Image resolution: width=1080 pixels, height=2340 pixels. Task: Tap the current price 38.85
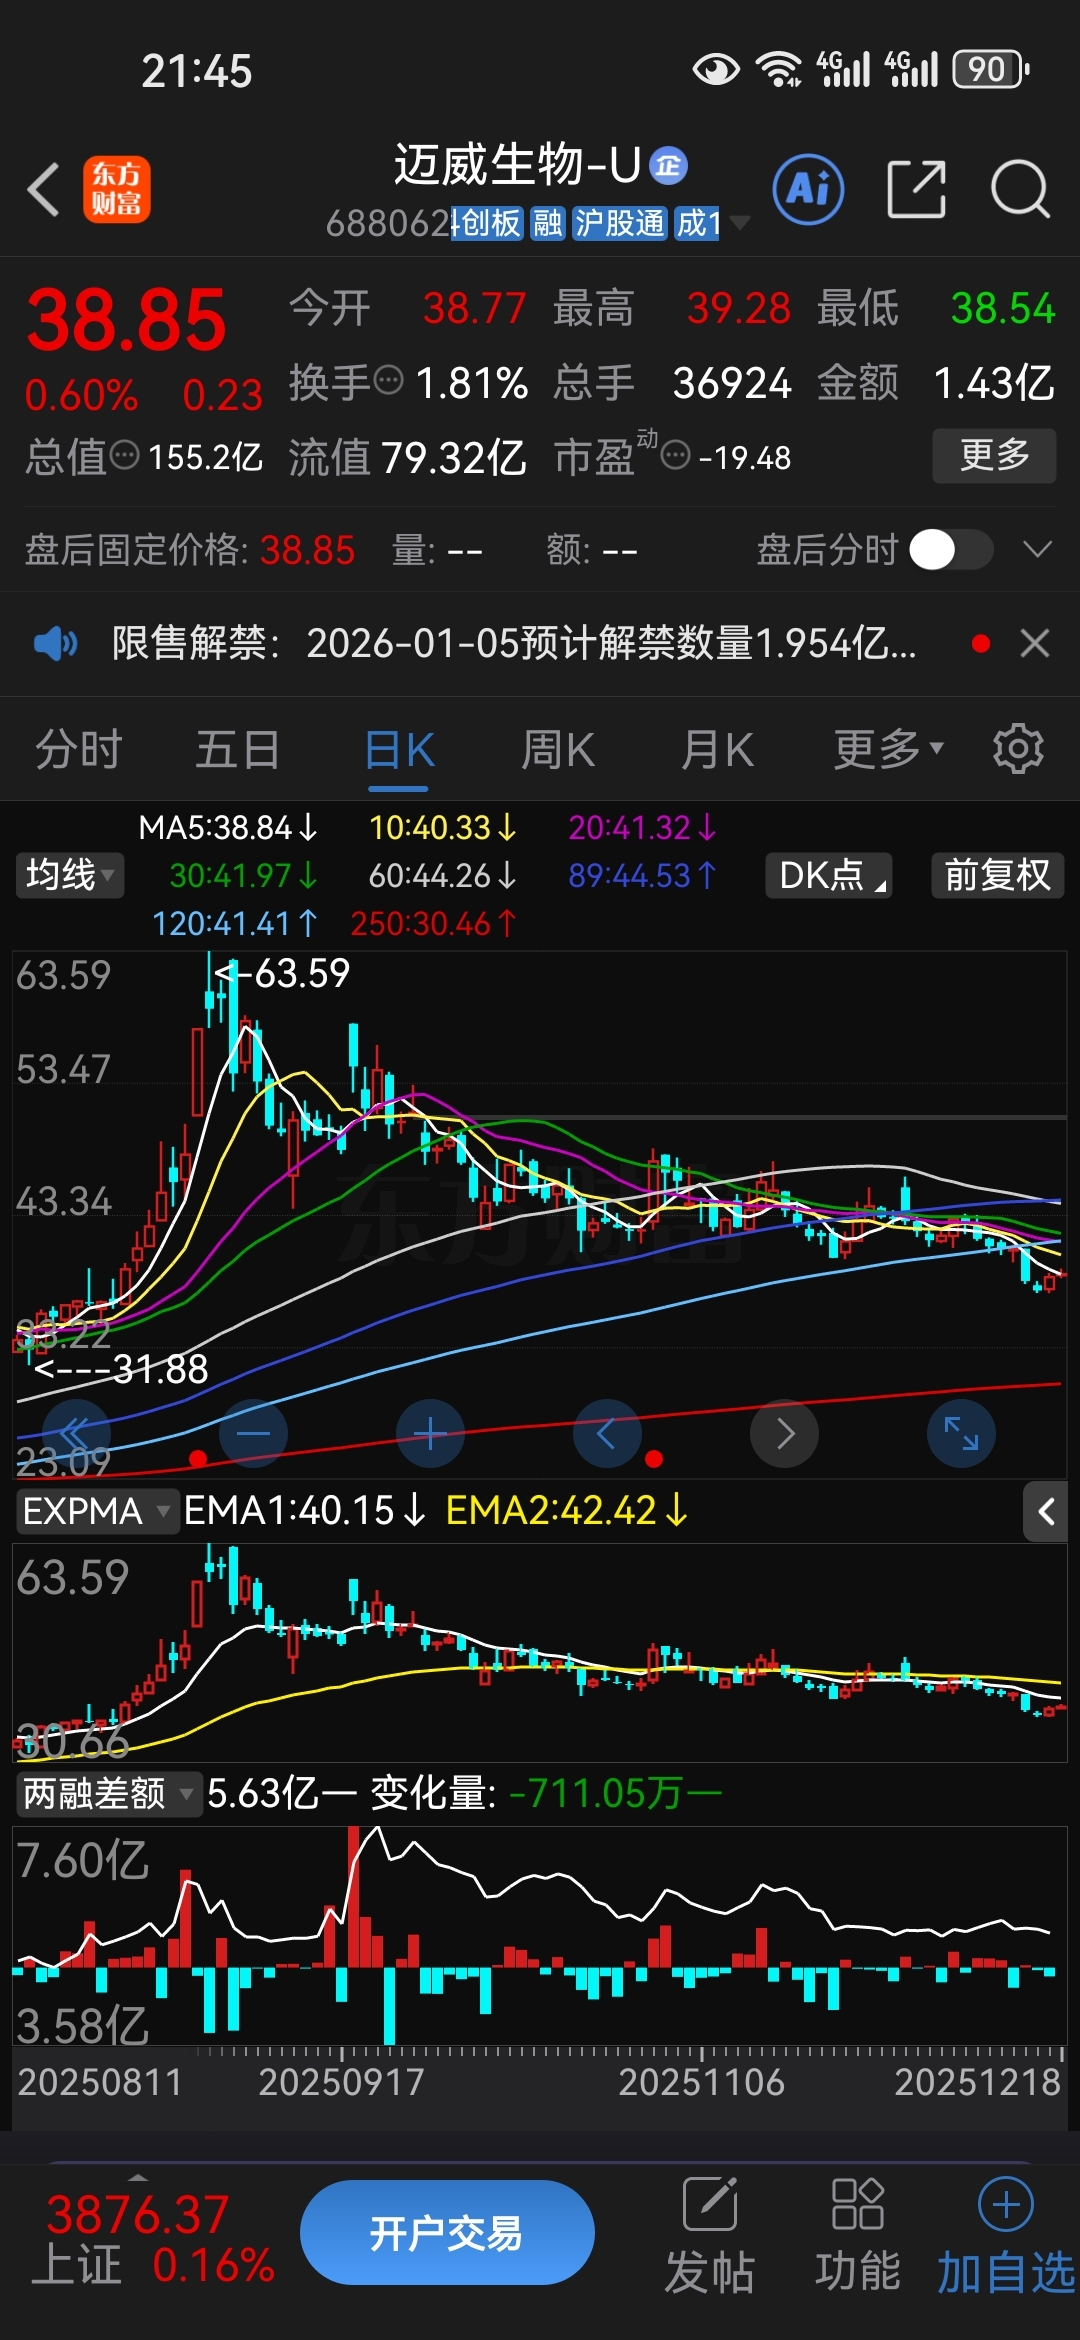click(x=126, y=320)
